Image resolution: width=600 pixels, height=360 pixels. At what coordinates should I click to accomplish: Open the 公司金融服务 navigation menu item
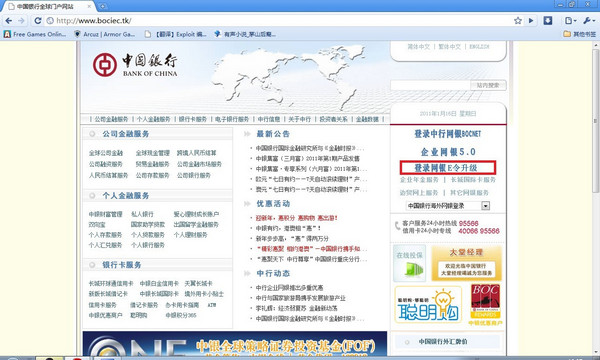click(x=111, y=119)
